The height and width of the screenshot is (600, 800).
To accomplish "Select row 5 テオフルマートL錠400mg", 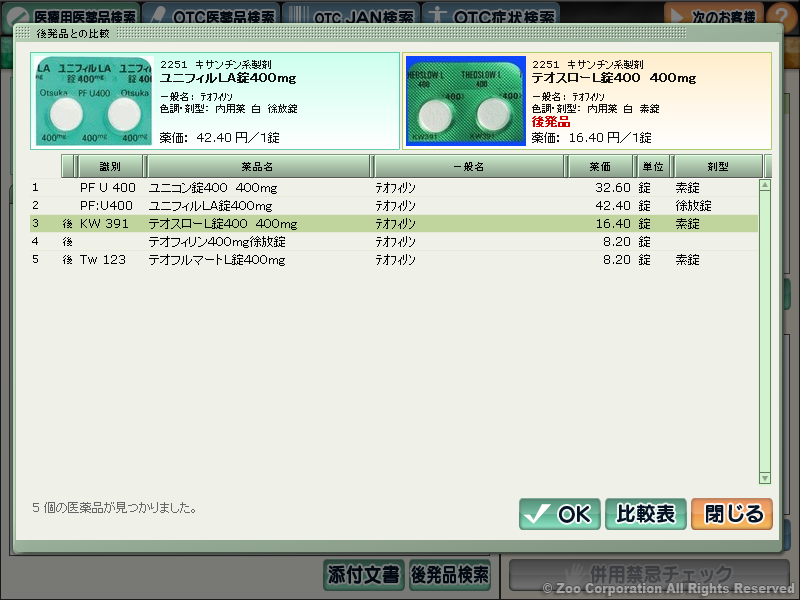I will pos(394,259).
